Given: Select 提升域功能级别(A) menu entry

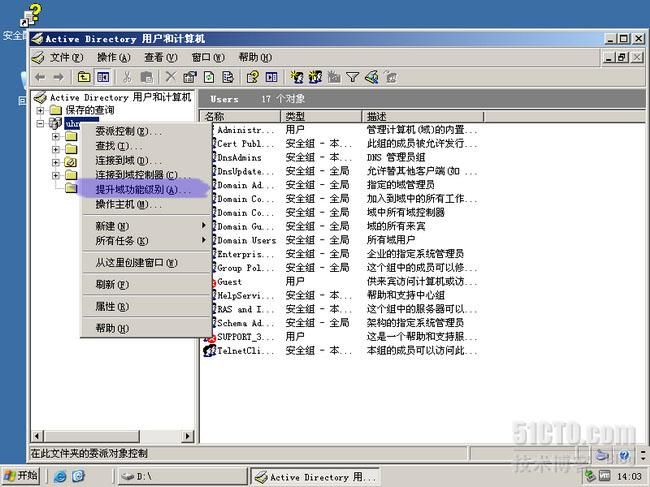Looking at the screenshot, I should (145, 189).
